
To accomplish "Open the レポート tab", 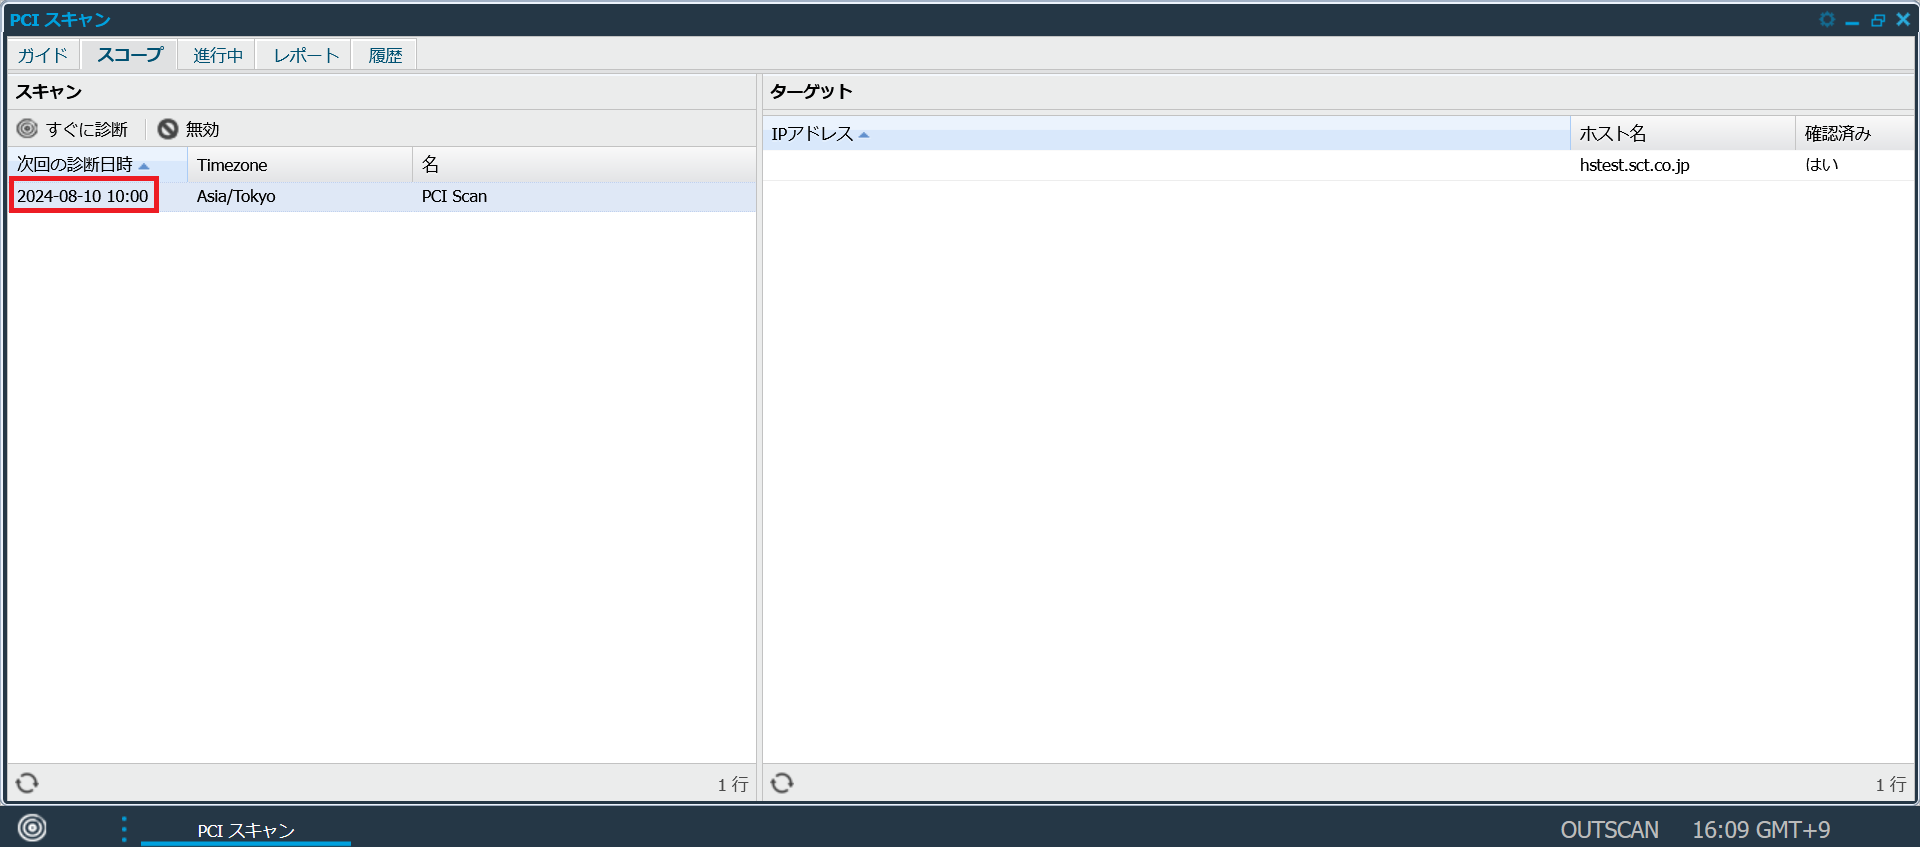I will 306,55.
